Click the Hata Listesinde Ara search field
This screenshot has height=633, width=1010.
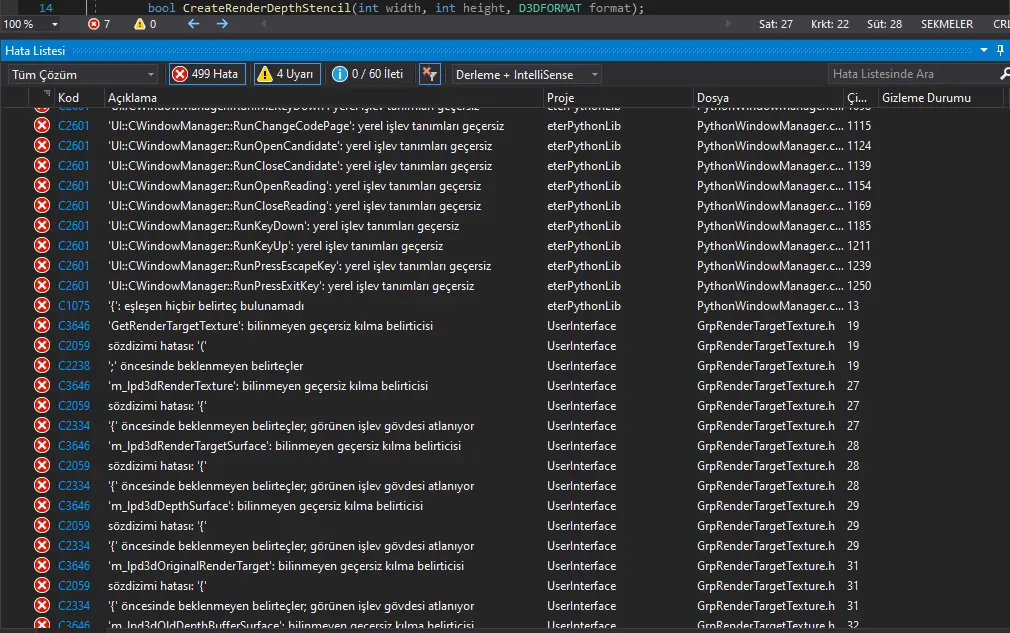[x=911, y=74]
